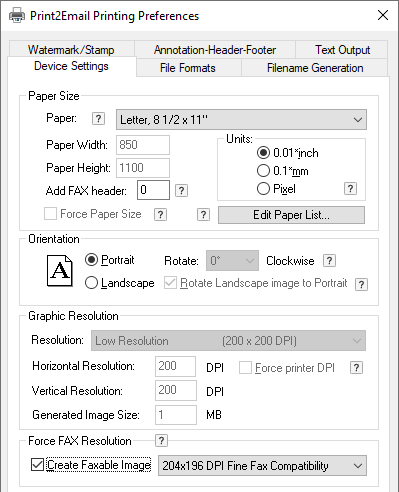The height and width of the screenshot is (492, 399).
Task: Click the Edit Paper List button
Action: pos(291,215)
